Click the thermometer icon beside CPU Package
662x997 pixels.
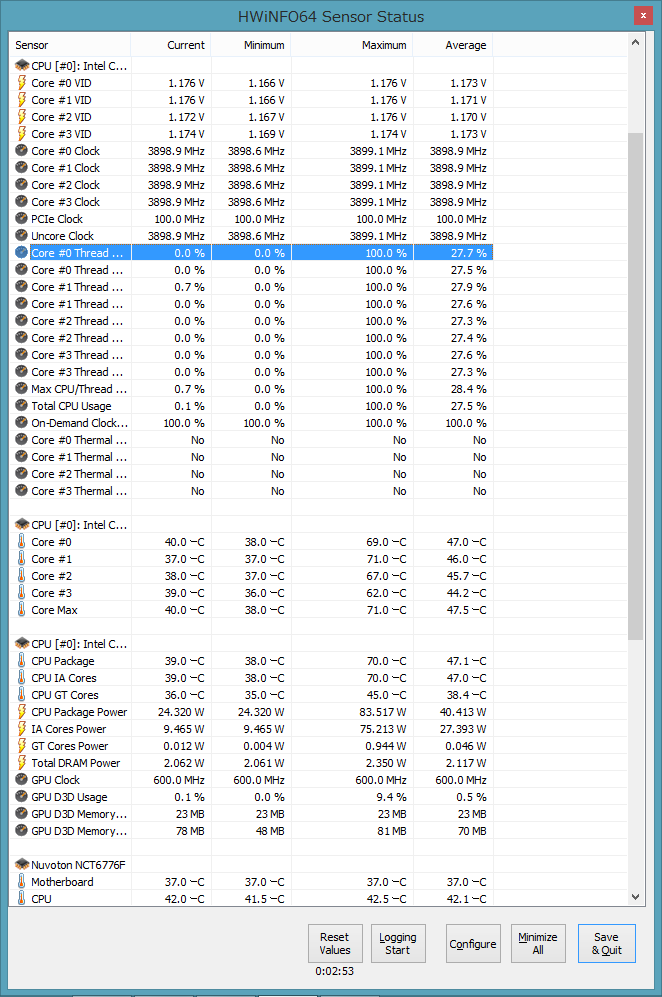pos(22,661)
